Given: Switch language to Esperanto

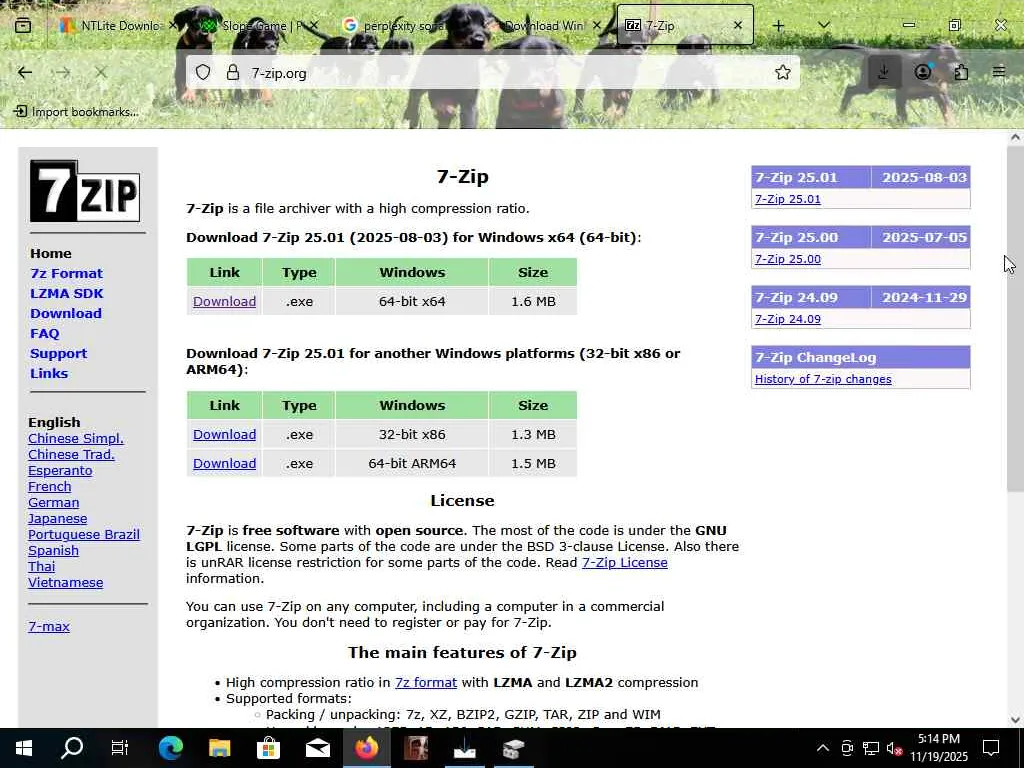Looking at the screenshot, I should pyautogui.click(x=60, y=471).
